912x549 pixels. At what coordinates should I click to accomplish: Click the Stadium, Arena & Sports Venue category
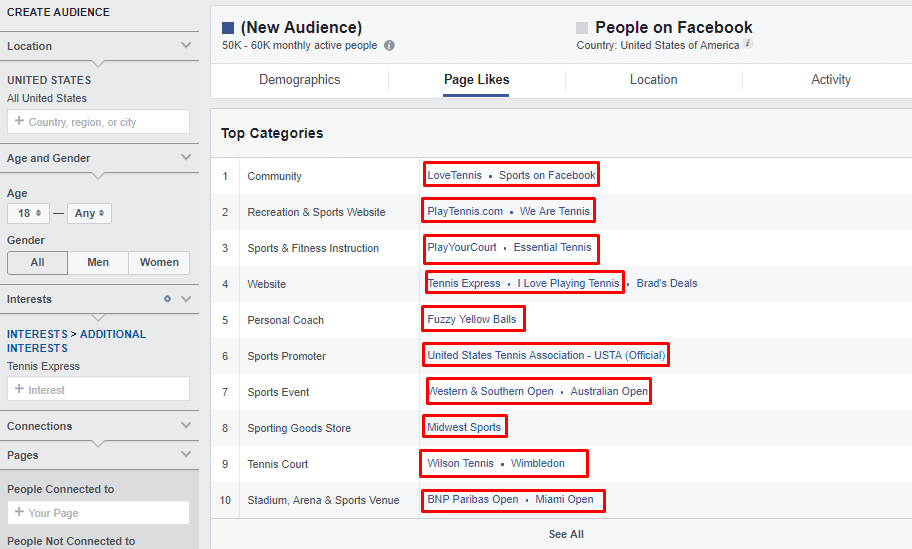pos(323,501)
